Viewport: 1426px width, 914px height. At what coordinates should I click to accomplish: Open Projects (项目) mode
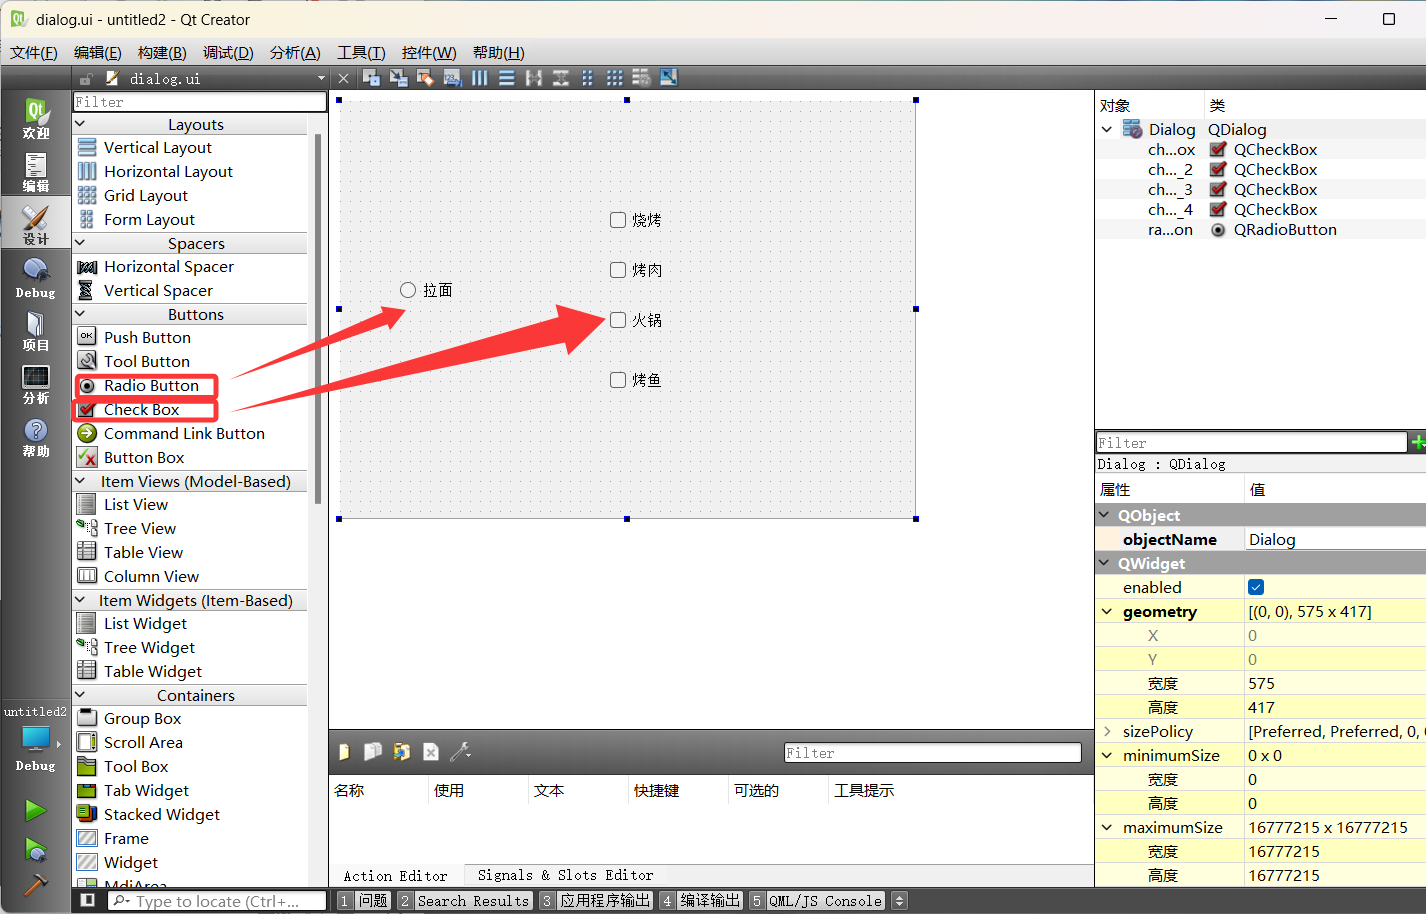[x=36, y=330]
